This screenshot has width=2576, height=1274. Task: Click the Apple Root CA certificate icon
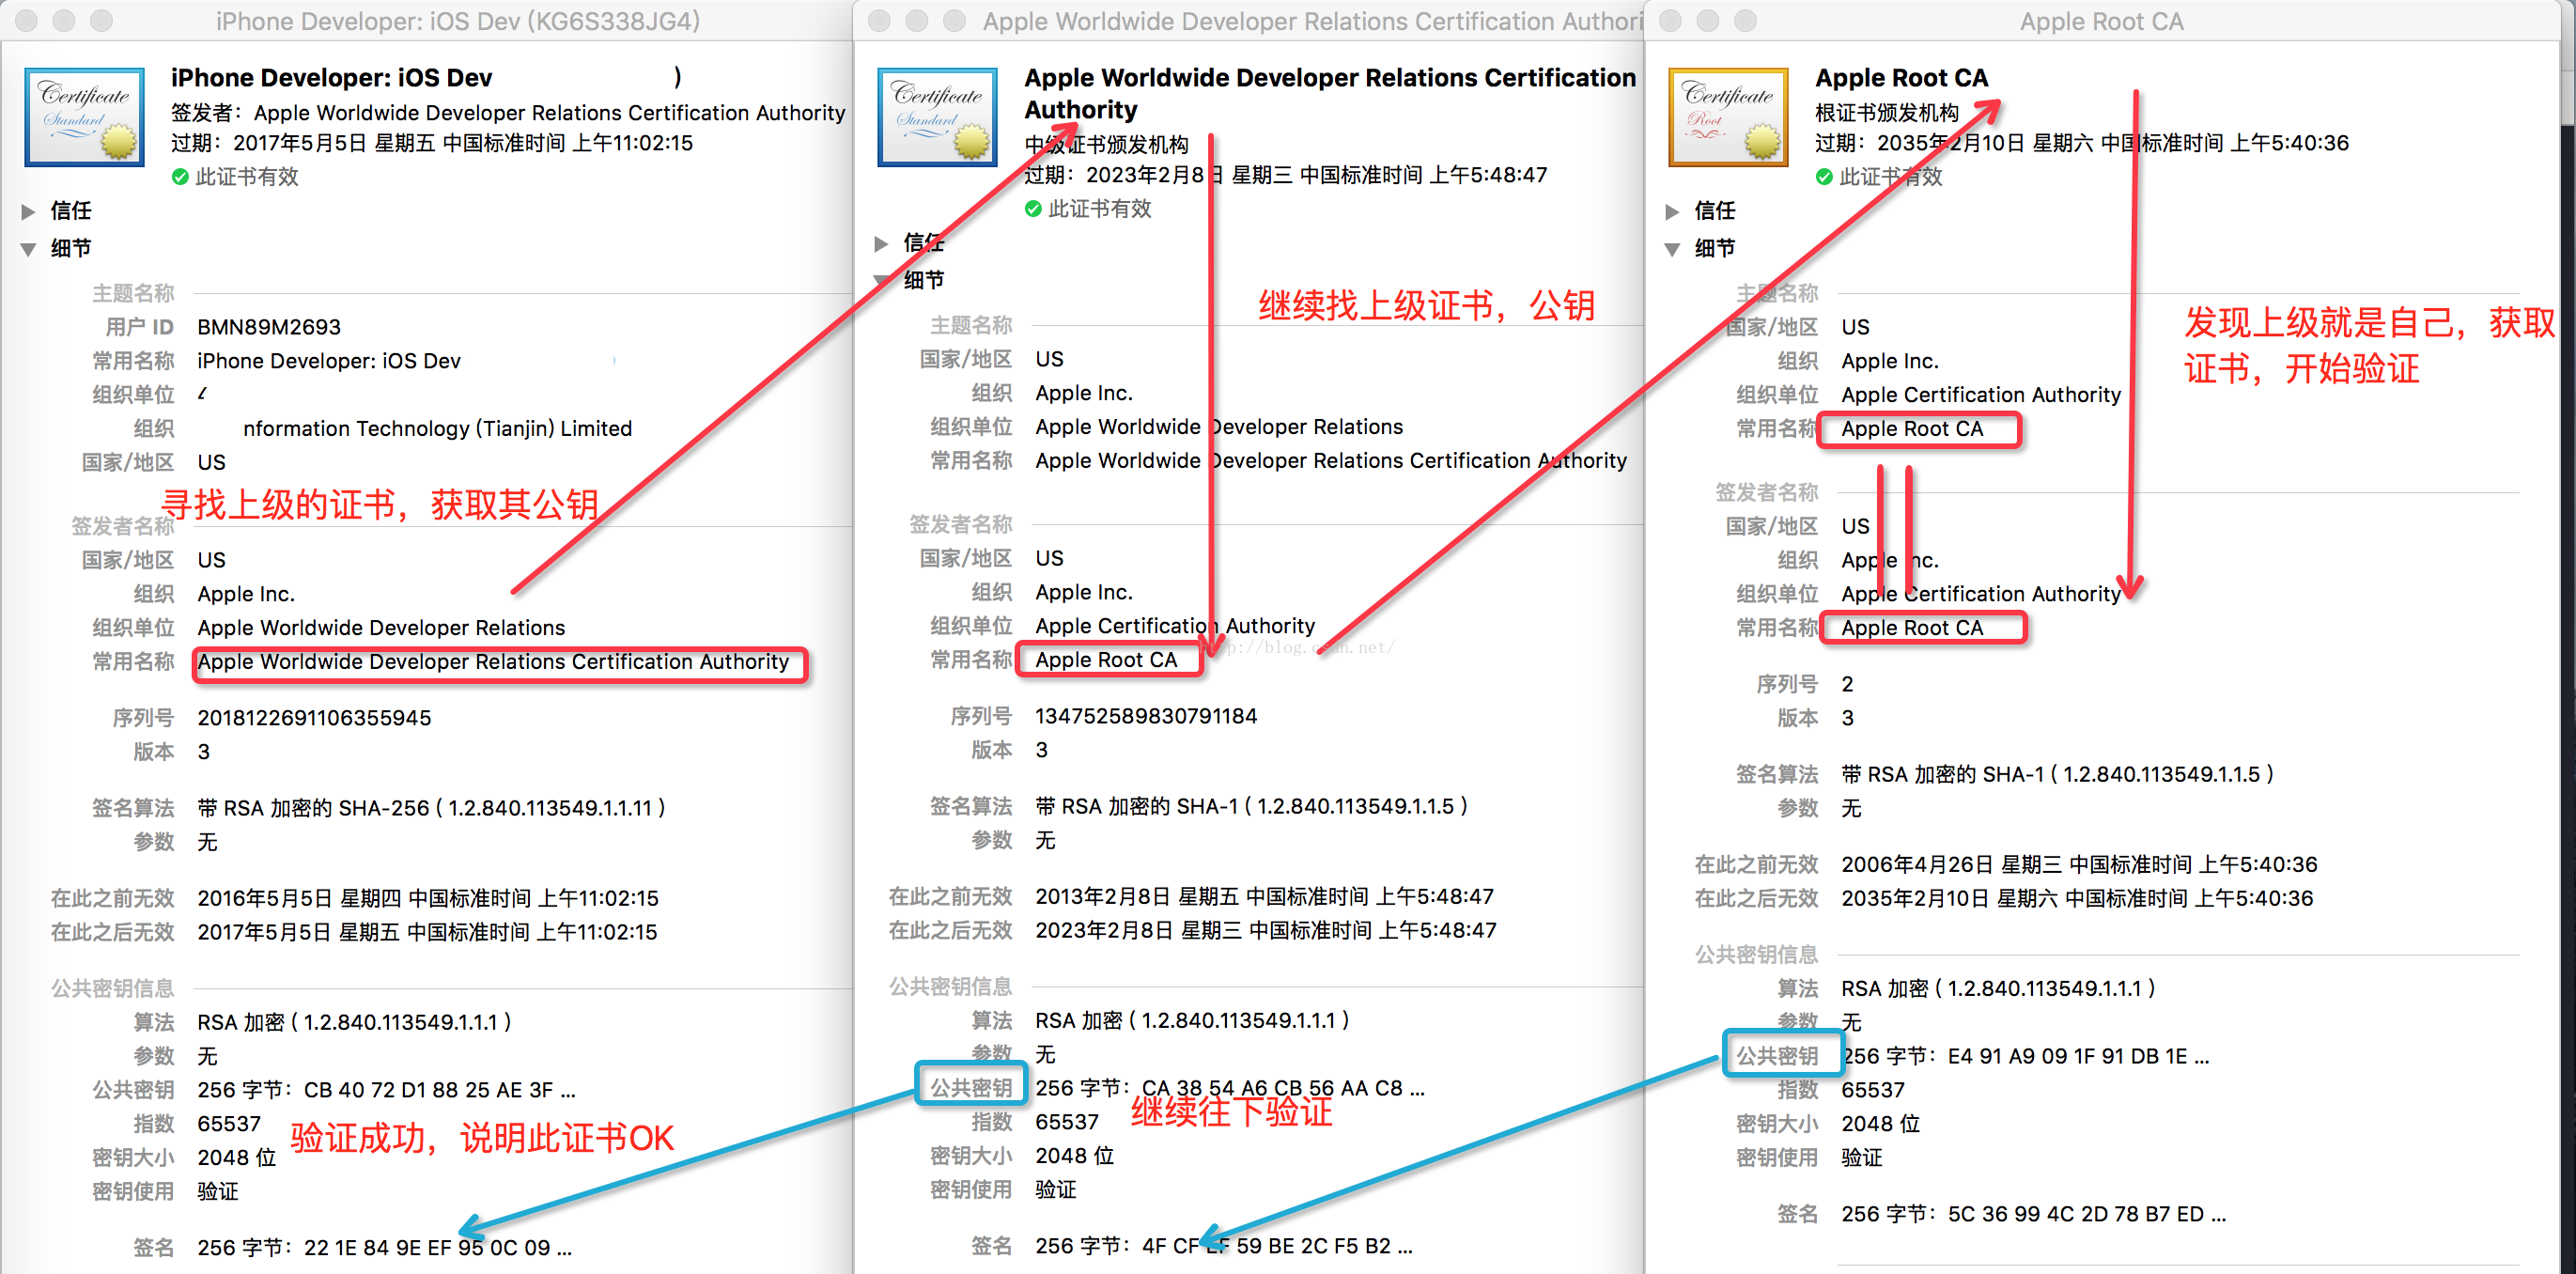click(1727, 116)
